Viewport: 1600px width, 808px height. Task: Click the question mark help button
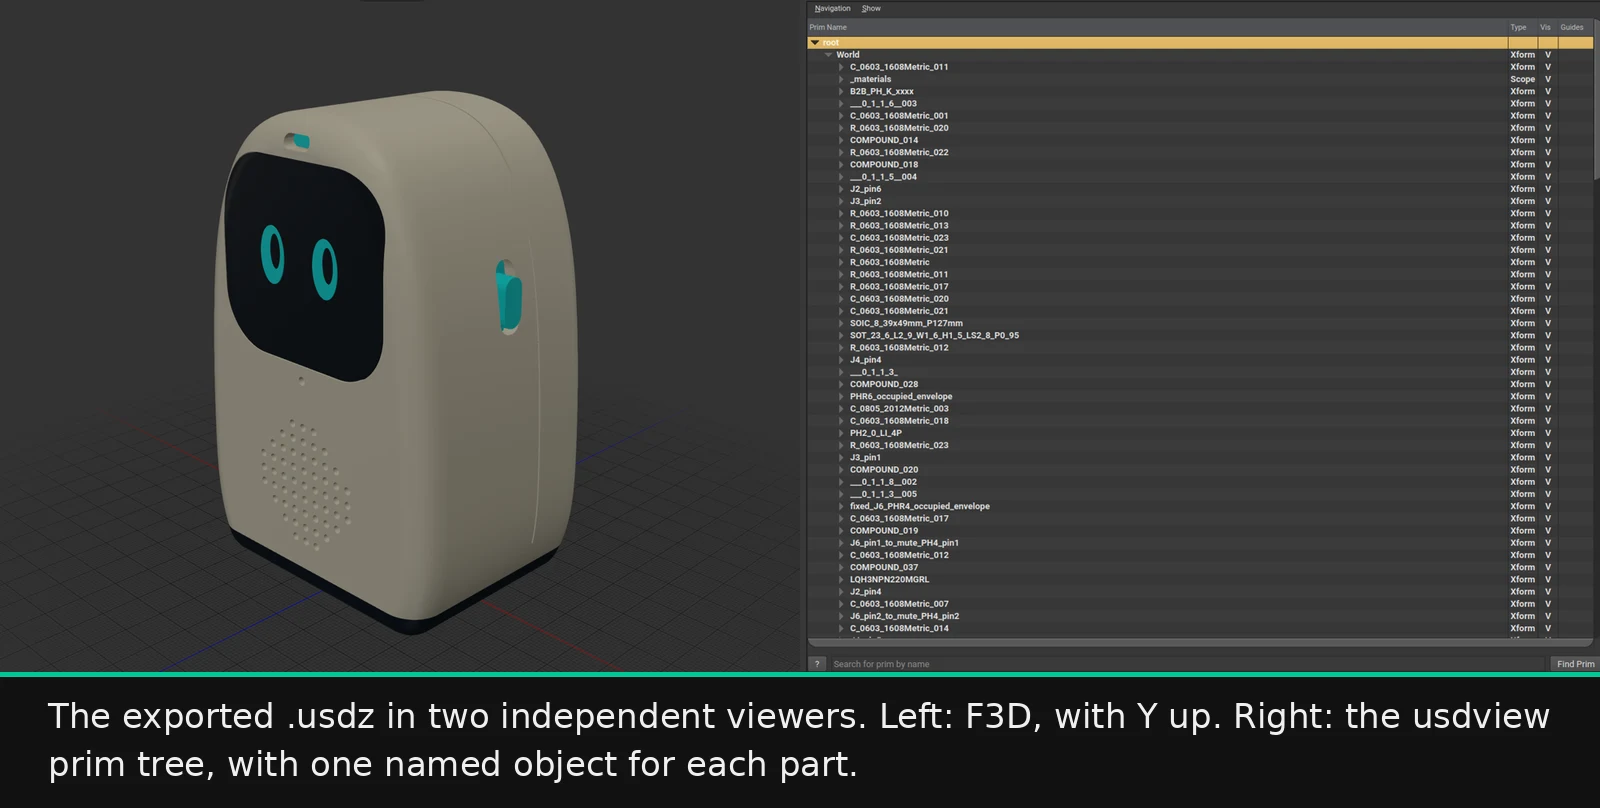click(817, 664)
